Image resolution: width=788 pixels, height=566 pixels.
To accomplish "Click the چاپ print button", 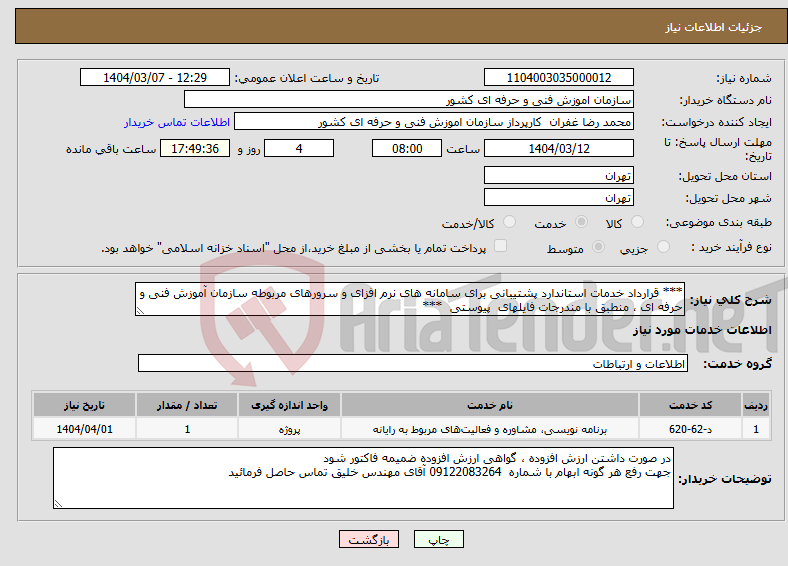I will pos(439,539).
